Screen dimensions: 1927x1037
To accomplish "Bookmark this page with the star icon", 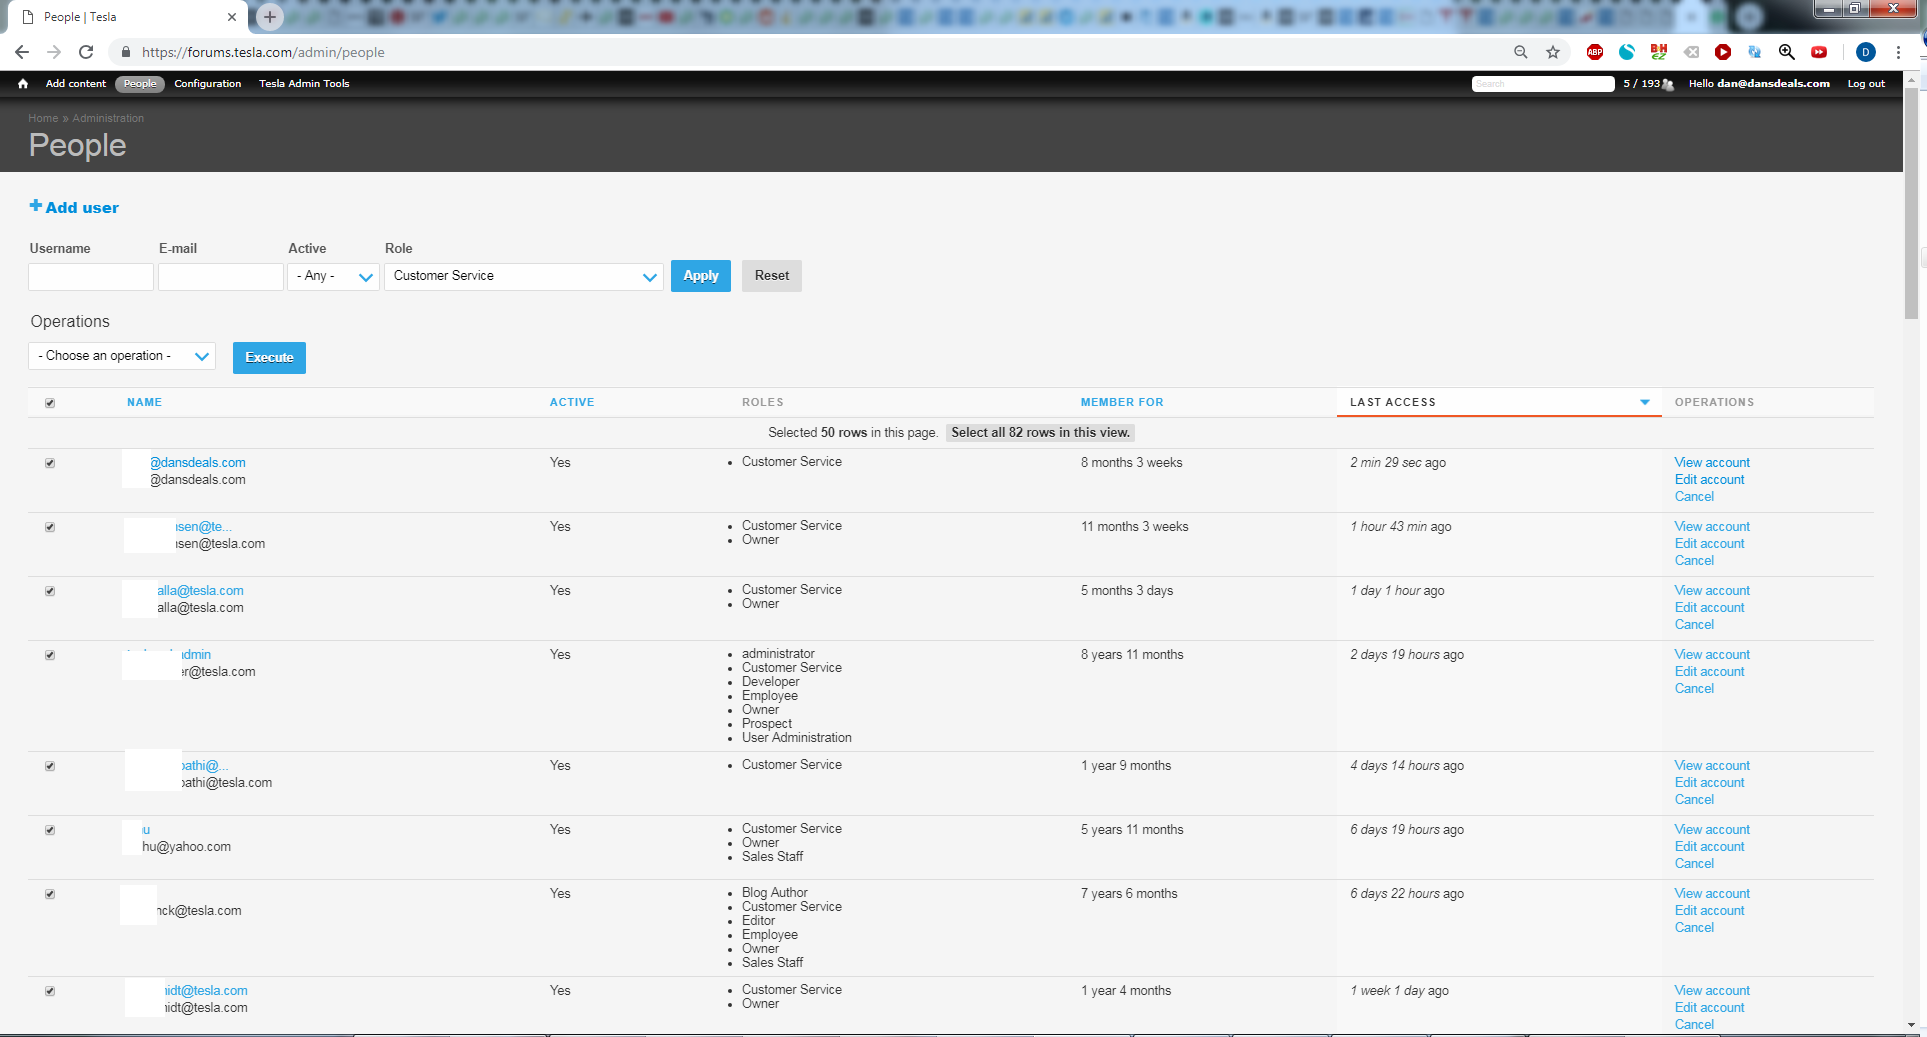I will click(1553, 52).
